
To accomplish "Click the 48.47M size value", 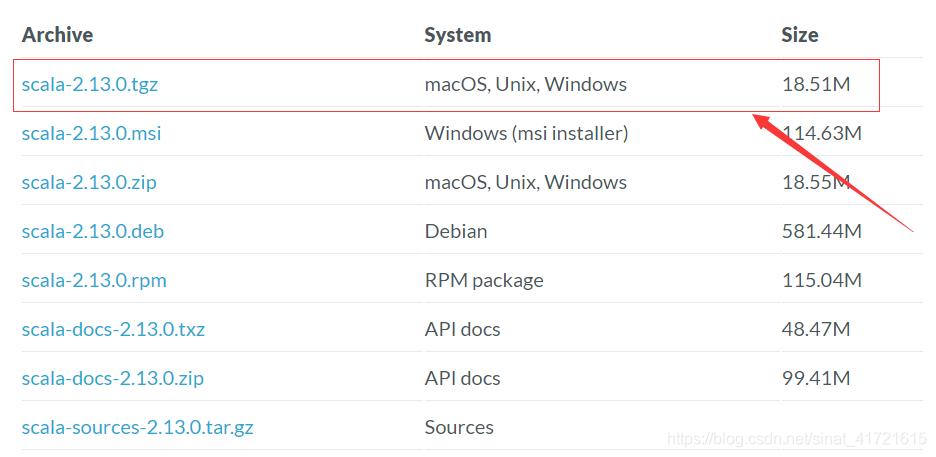I will [x=816, y=329].
